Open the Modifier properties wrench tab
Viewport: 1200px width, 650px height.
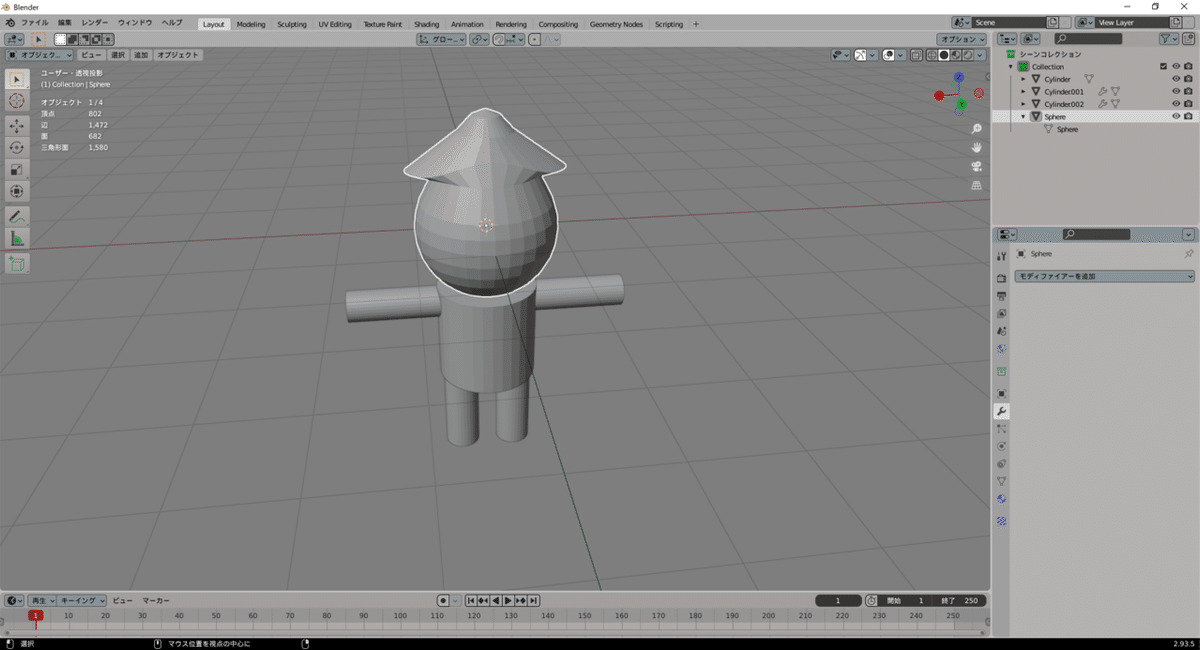coord(1001,411)
